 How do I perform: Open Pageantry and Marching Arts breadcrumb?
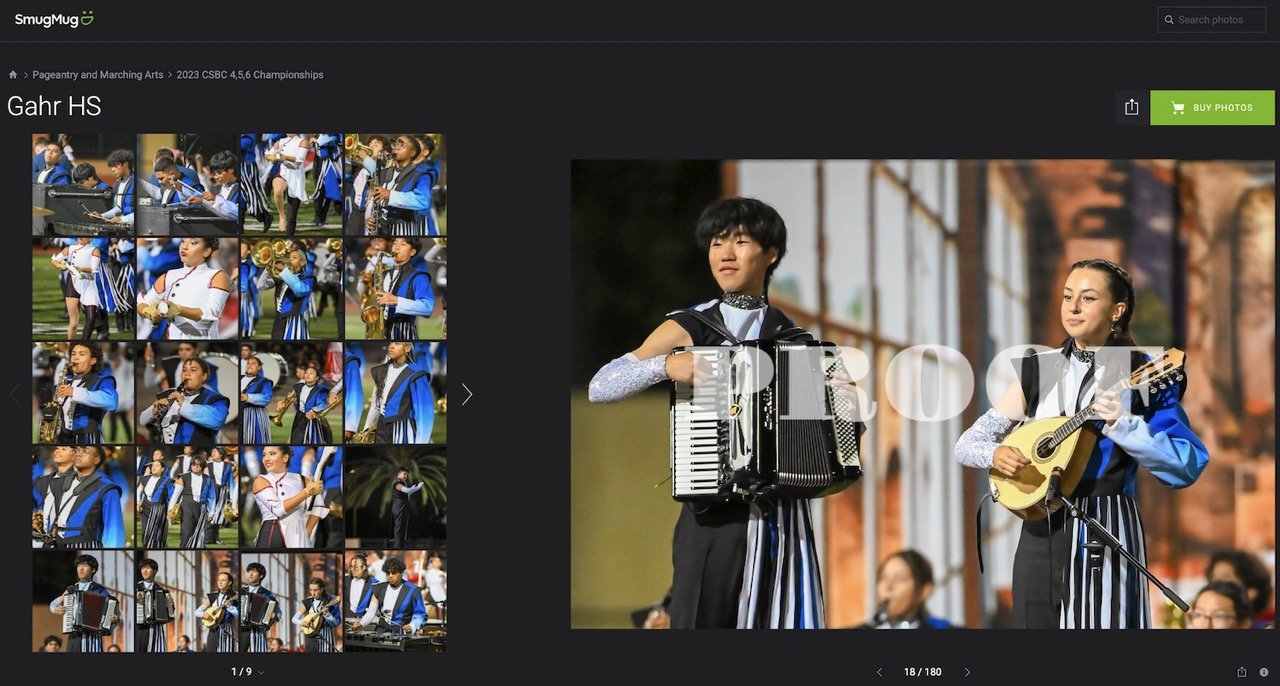[98, 75]
